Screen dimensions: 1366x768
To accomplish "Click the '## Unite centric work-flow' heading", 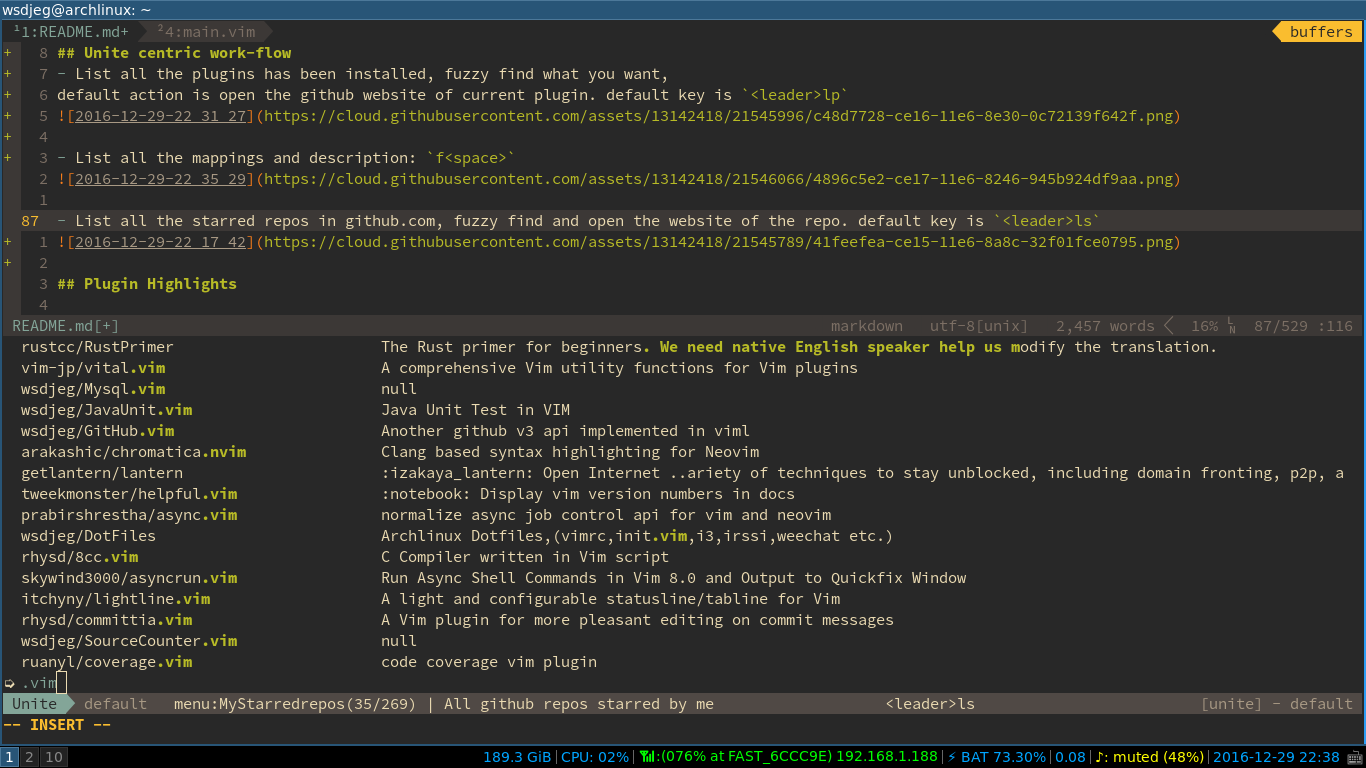I will [x=174, y=53].
